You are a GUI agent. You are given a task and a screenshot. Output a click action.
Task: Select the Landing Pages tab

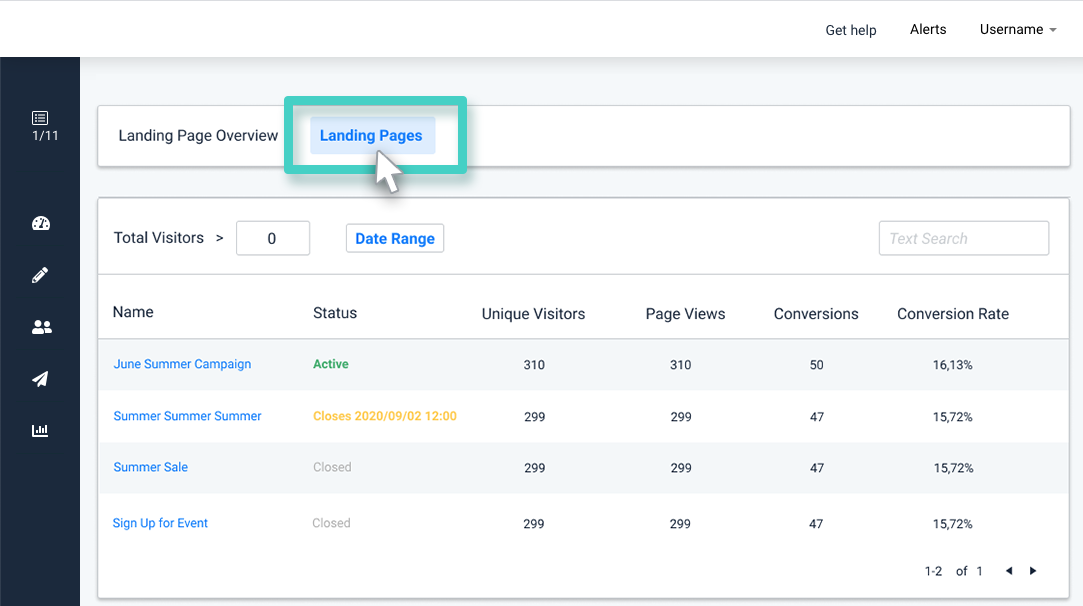coord(372,135)
